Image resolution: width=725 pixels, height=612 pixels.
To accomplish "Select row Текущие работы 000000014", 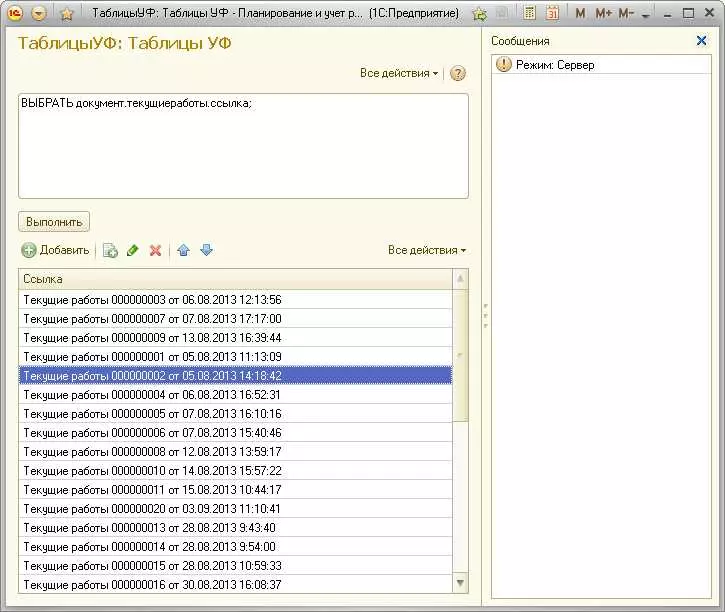I will [x=236, y=546].
